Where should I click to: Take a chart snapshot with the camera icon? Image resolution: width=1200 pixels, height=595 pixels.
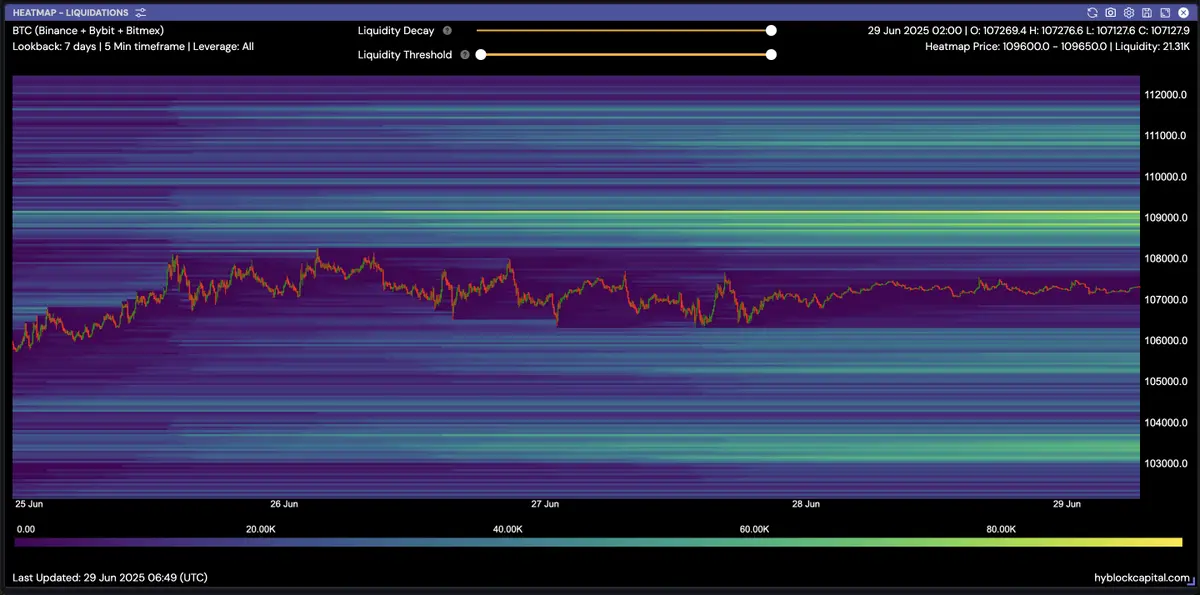1111,13
